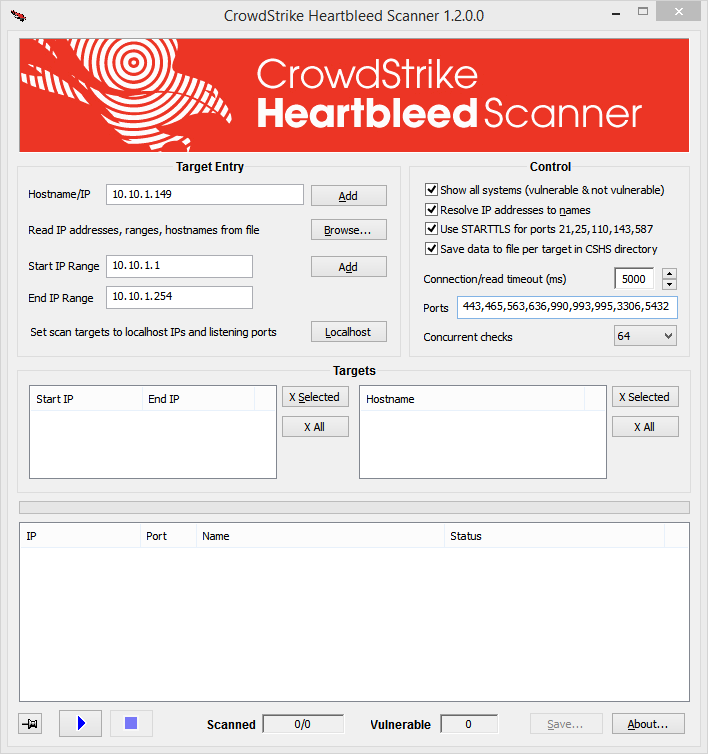Open the CrowdStrike app icon in the title bar
The width and height of the screenshot is (708, 754).
click(18, 15)
